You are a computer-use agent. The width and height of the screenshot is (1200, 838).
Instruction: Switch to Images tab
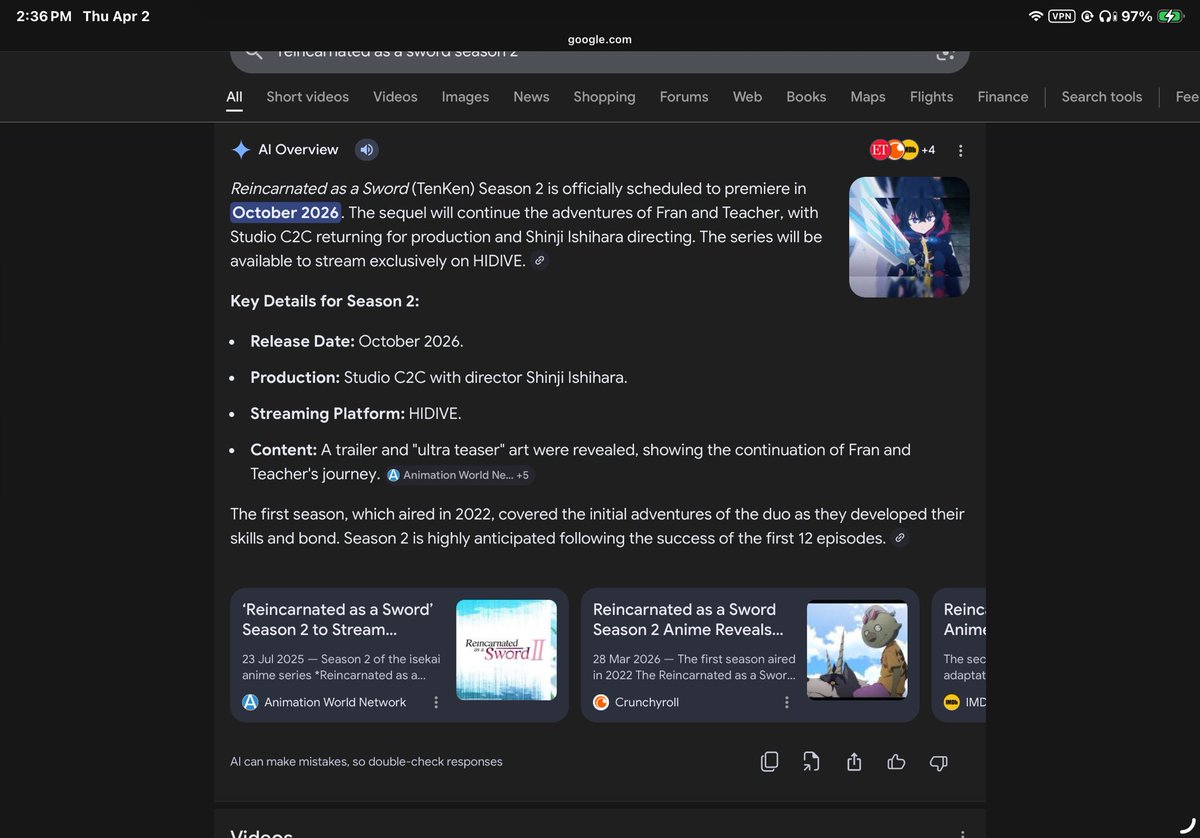click(465, 97)
